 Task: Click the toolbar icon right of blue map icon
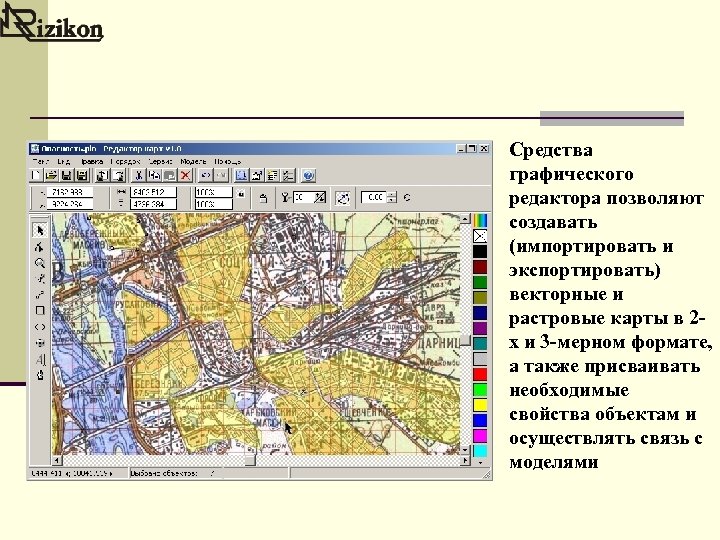pyautogui.click(x=257, y=175)
